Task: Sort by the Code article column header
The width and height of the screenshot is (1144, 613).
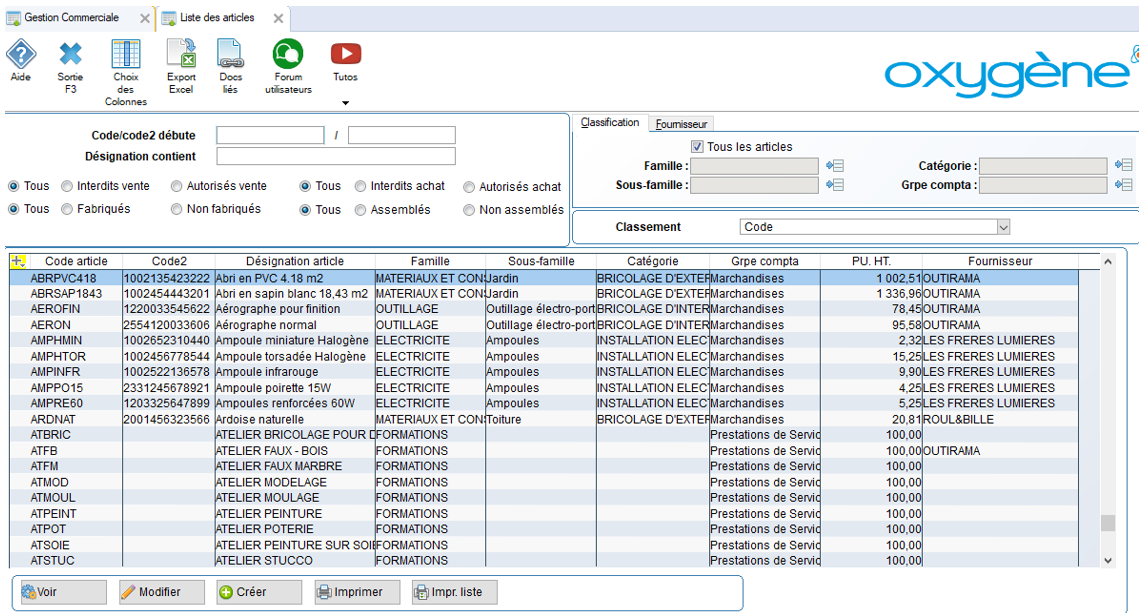Action: pos(76,261)
